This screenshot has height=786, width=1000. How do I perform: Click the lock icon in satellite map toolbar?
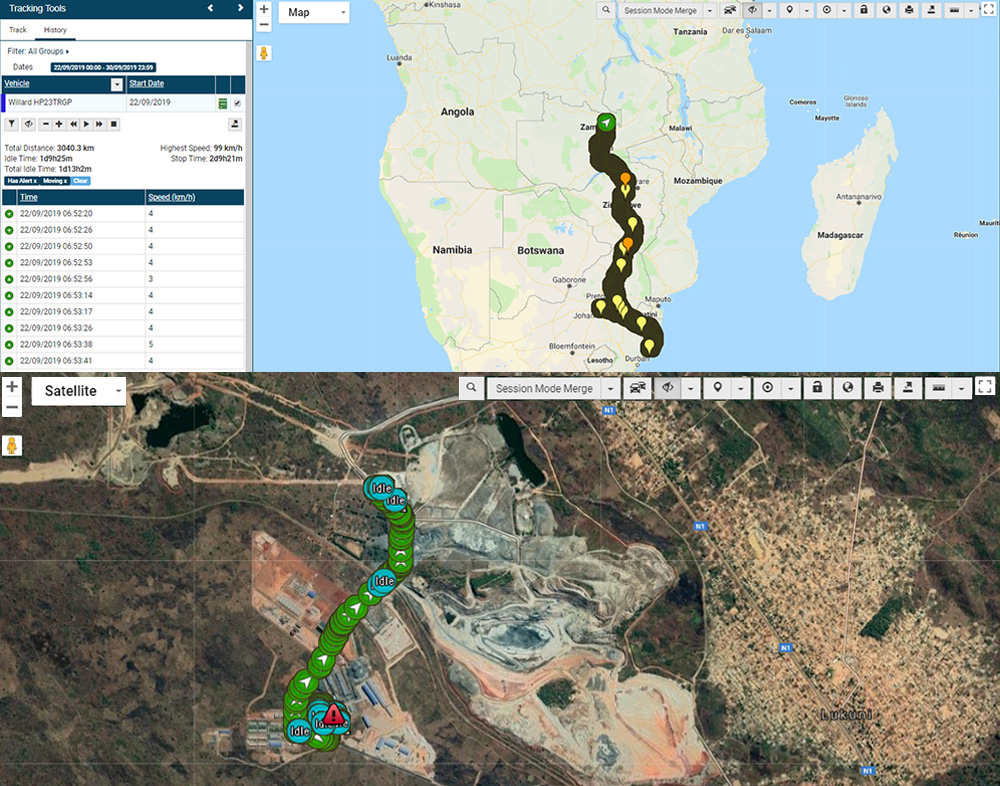coord(817,388)
